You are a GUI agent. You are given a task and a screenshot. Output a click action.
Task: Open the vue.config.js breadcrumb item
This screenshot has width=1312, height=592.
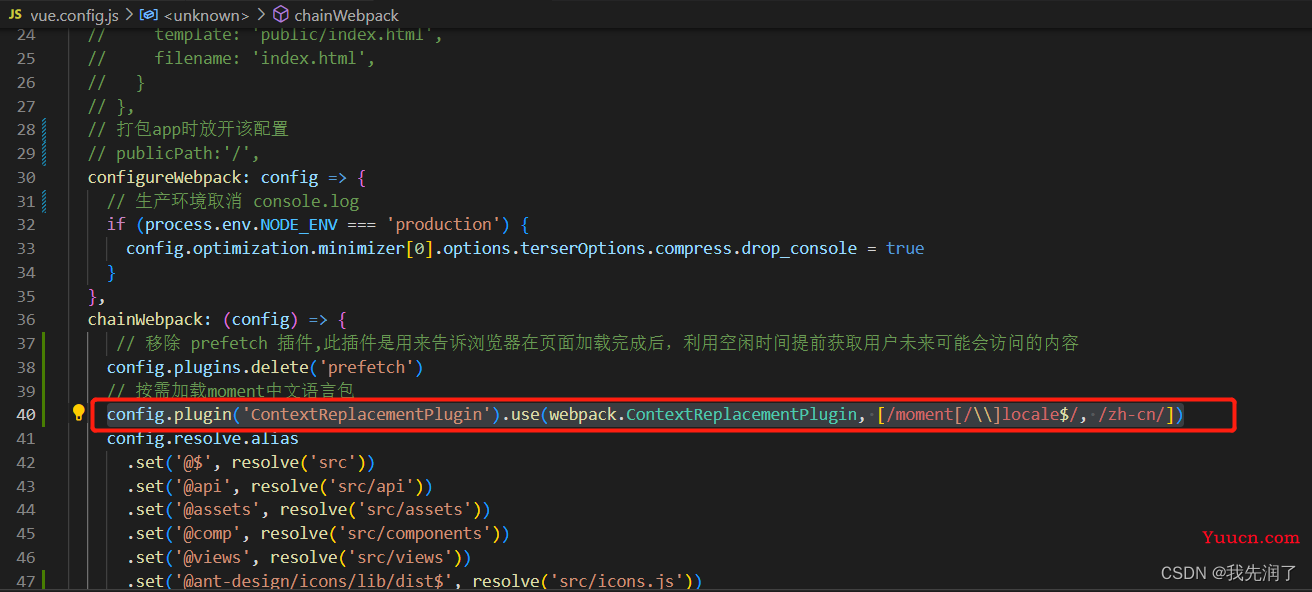[x=76, y=15]
